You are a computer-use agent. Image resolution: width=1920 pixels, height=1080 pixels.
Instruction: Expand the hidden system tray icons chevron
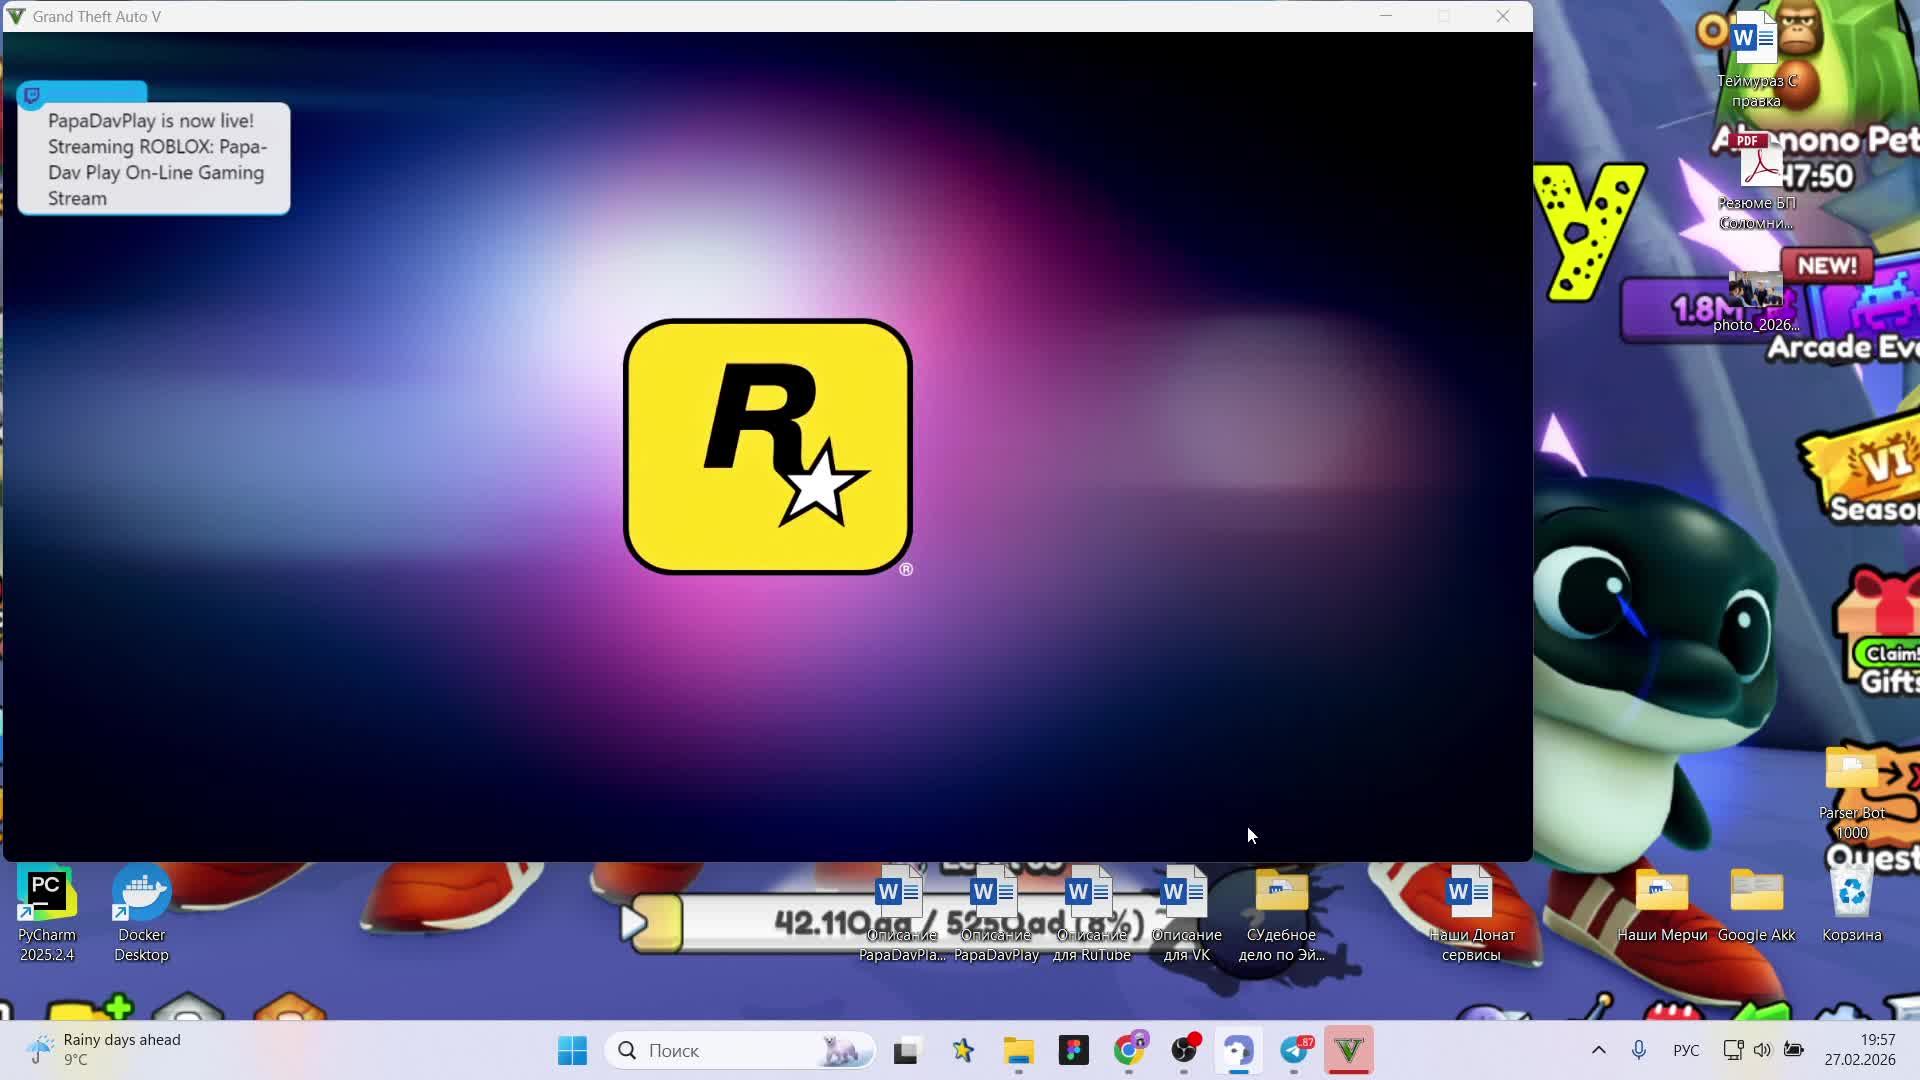click(1598, 1050)
